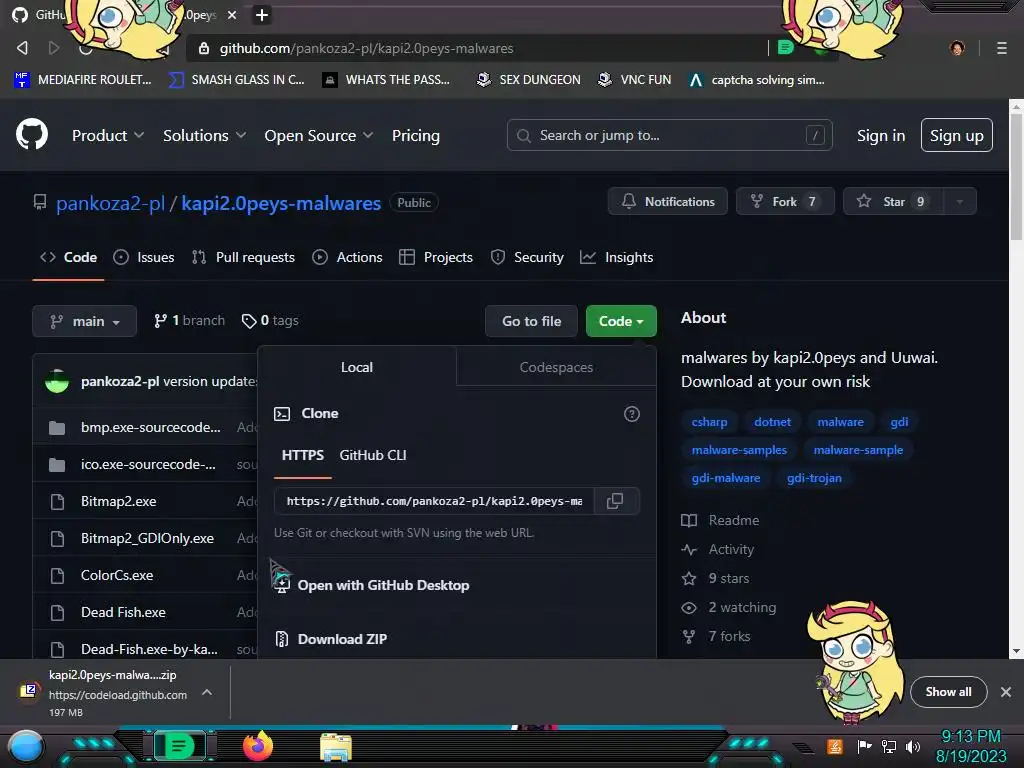Viewport: 1024px width, 768px height.
Task: Click Open with GitHub Desktop
Action: tap(383, 585)
